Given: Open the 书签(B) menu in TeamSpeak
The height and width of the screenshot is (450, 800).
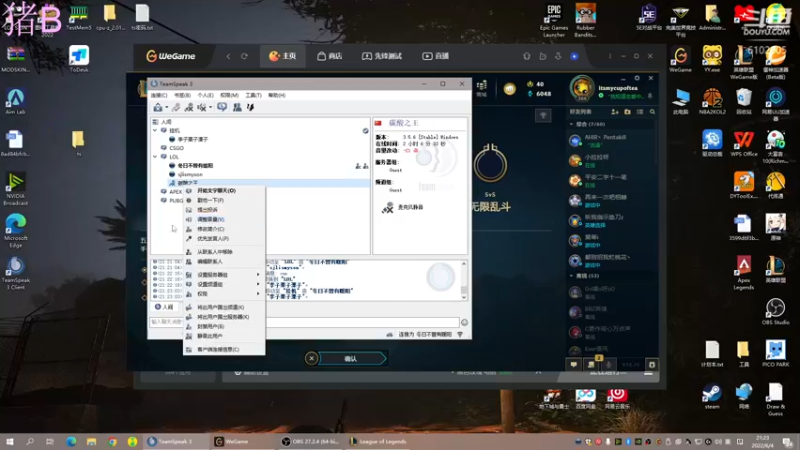Looking at the screenshot, I should coord(182,95).
